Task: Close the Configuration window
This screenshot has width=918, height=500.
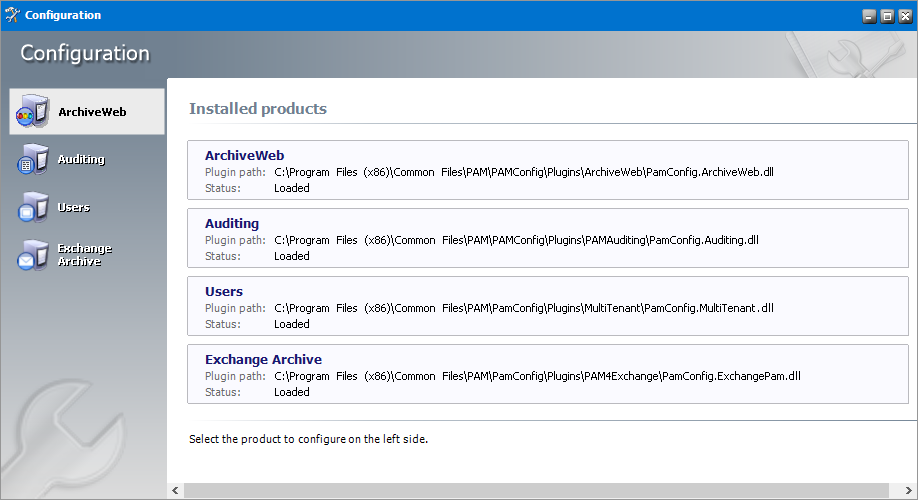Action: tap(903, 16)
